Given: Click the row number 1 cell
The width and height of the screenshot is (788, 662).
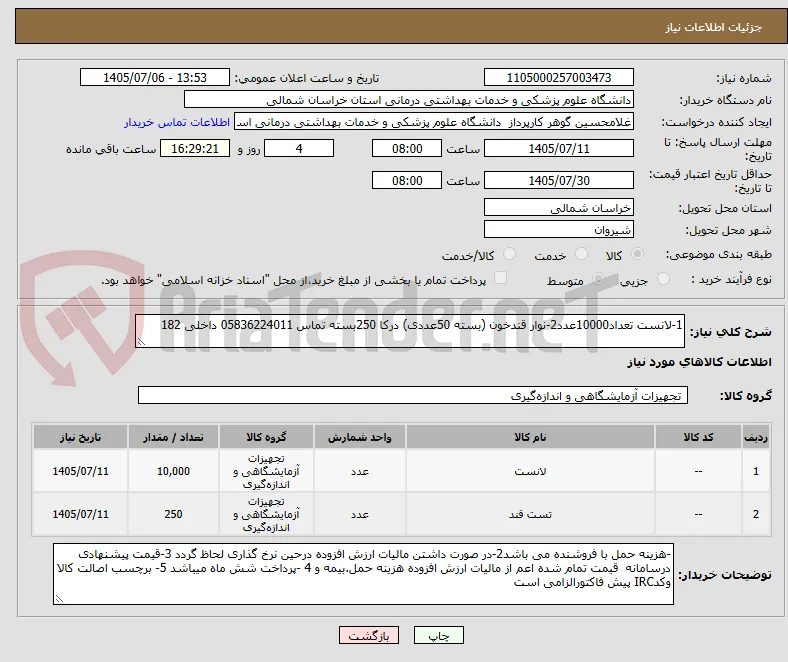Looking at the screenshot, I should [x=756, y=471].
